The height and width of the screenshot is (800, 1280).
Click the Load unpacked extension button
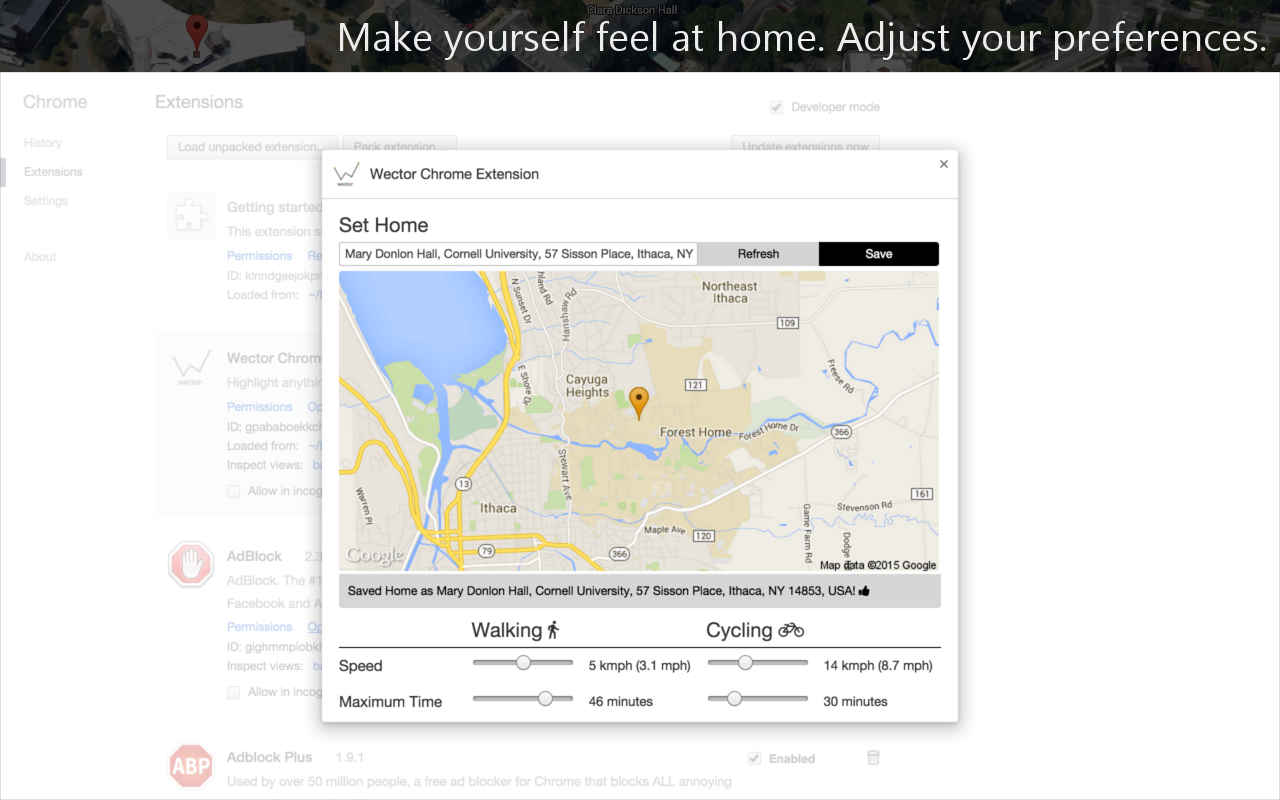tap(252, 147)
